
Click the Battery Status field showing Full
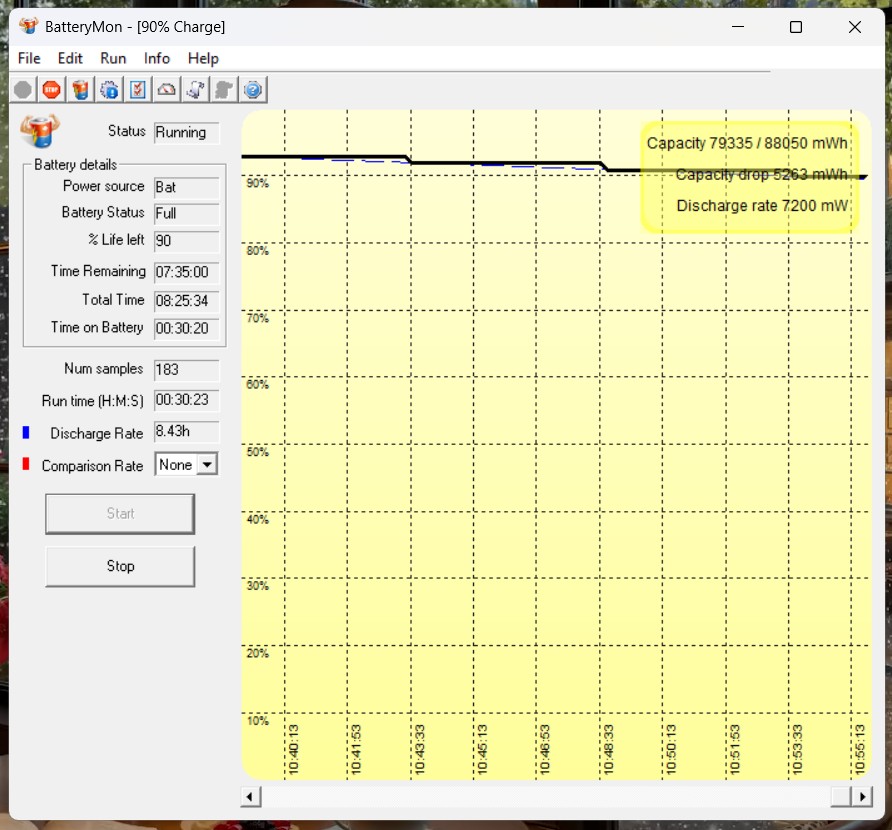(x=187, y=213)
